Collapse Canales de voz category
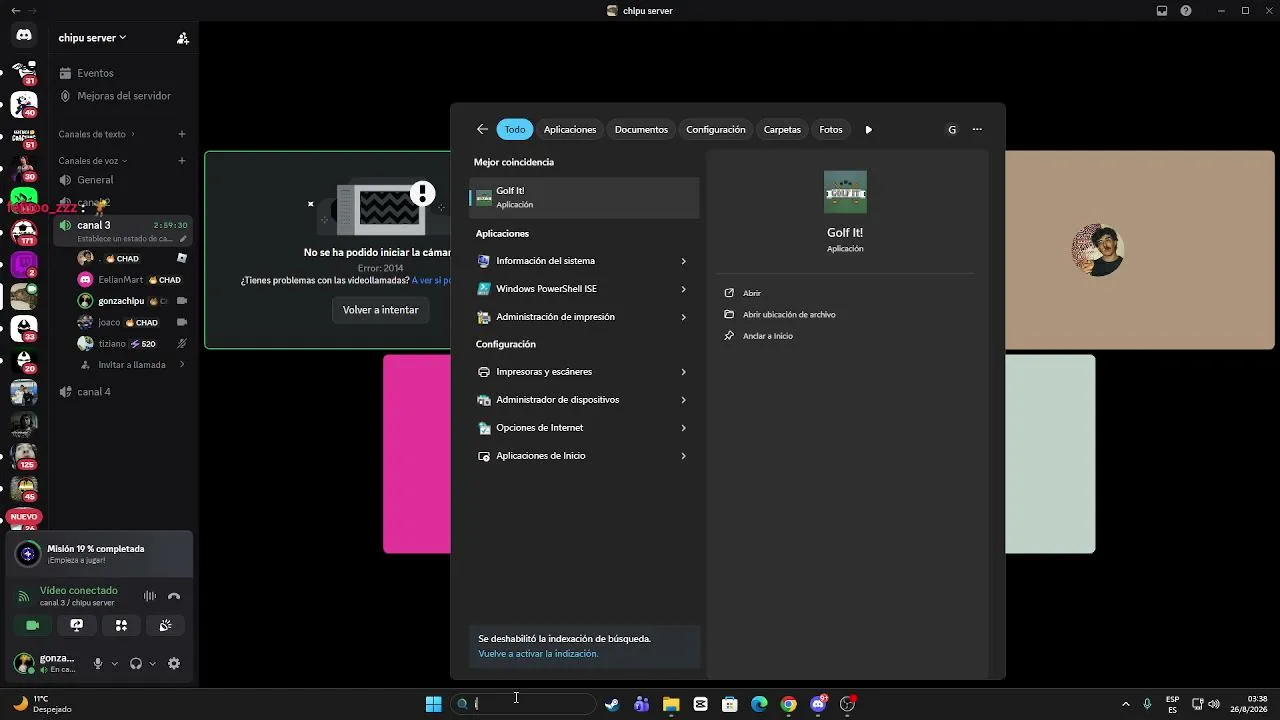Screen dimensions: 1280x720 pos(93,161)
